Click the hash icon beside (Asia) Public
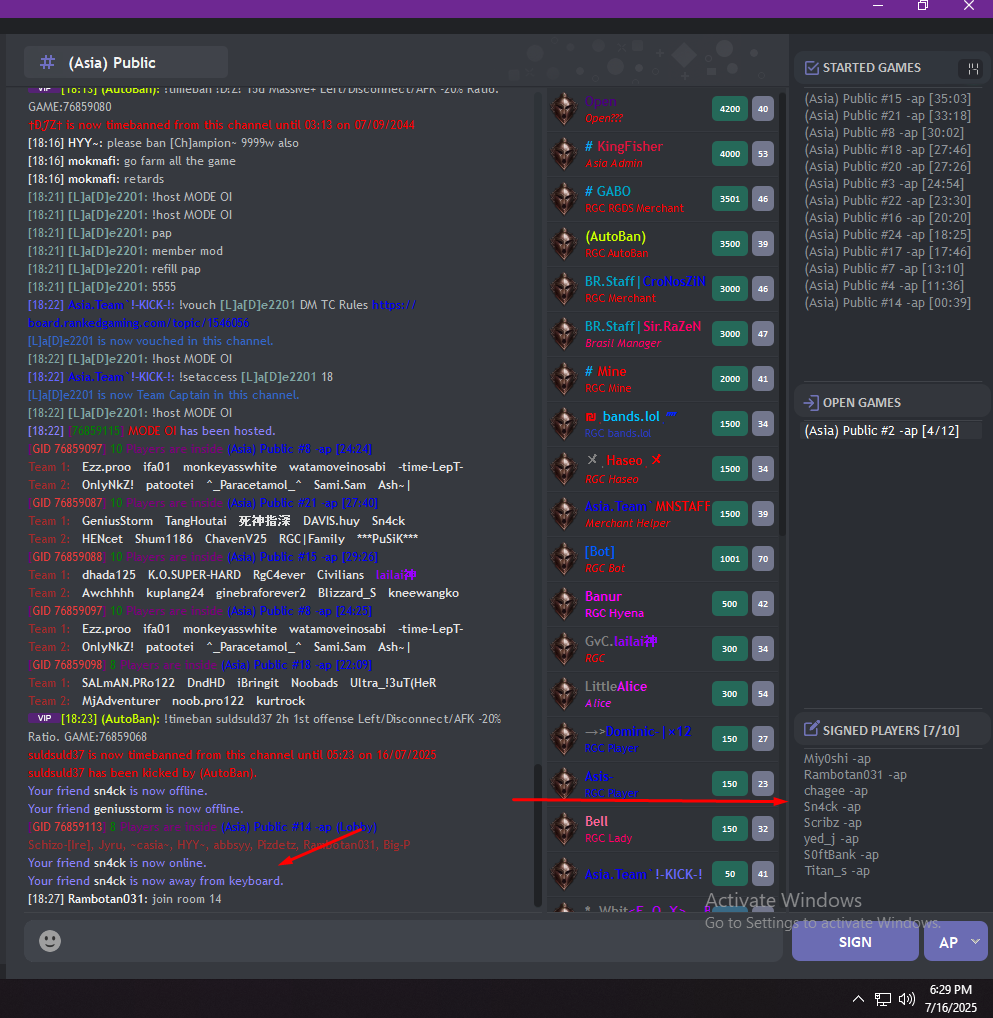 click(47, 62)
